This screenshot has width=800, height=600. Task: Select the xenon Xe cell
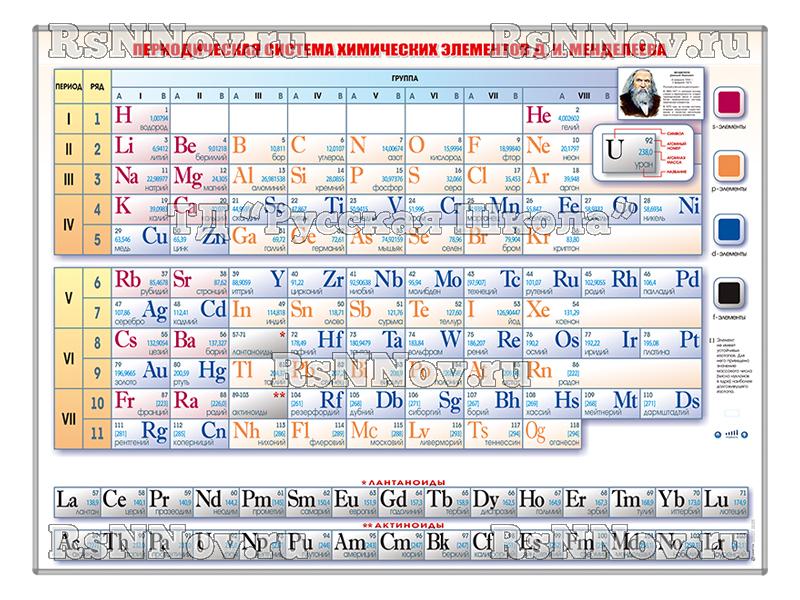[x=553, y=313]
